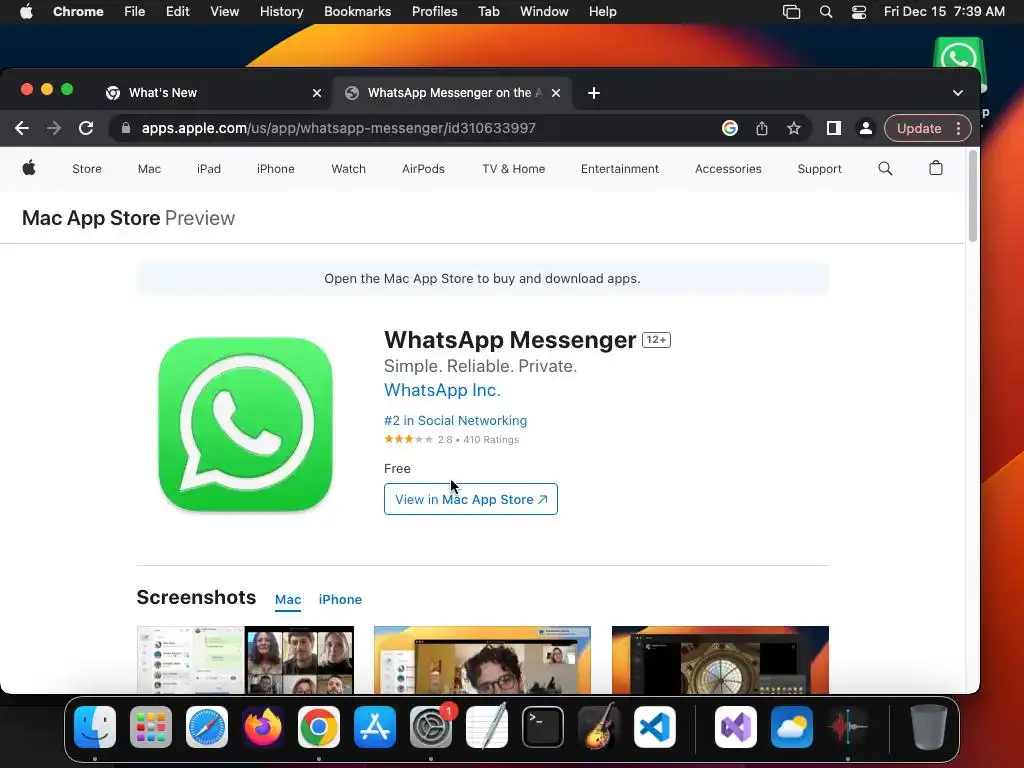Open Chrome's three-dot menu
1024x768 pixels.
pyautogui.click(x=958, y=128)
